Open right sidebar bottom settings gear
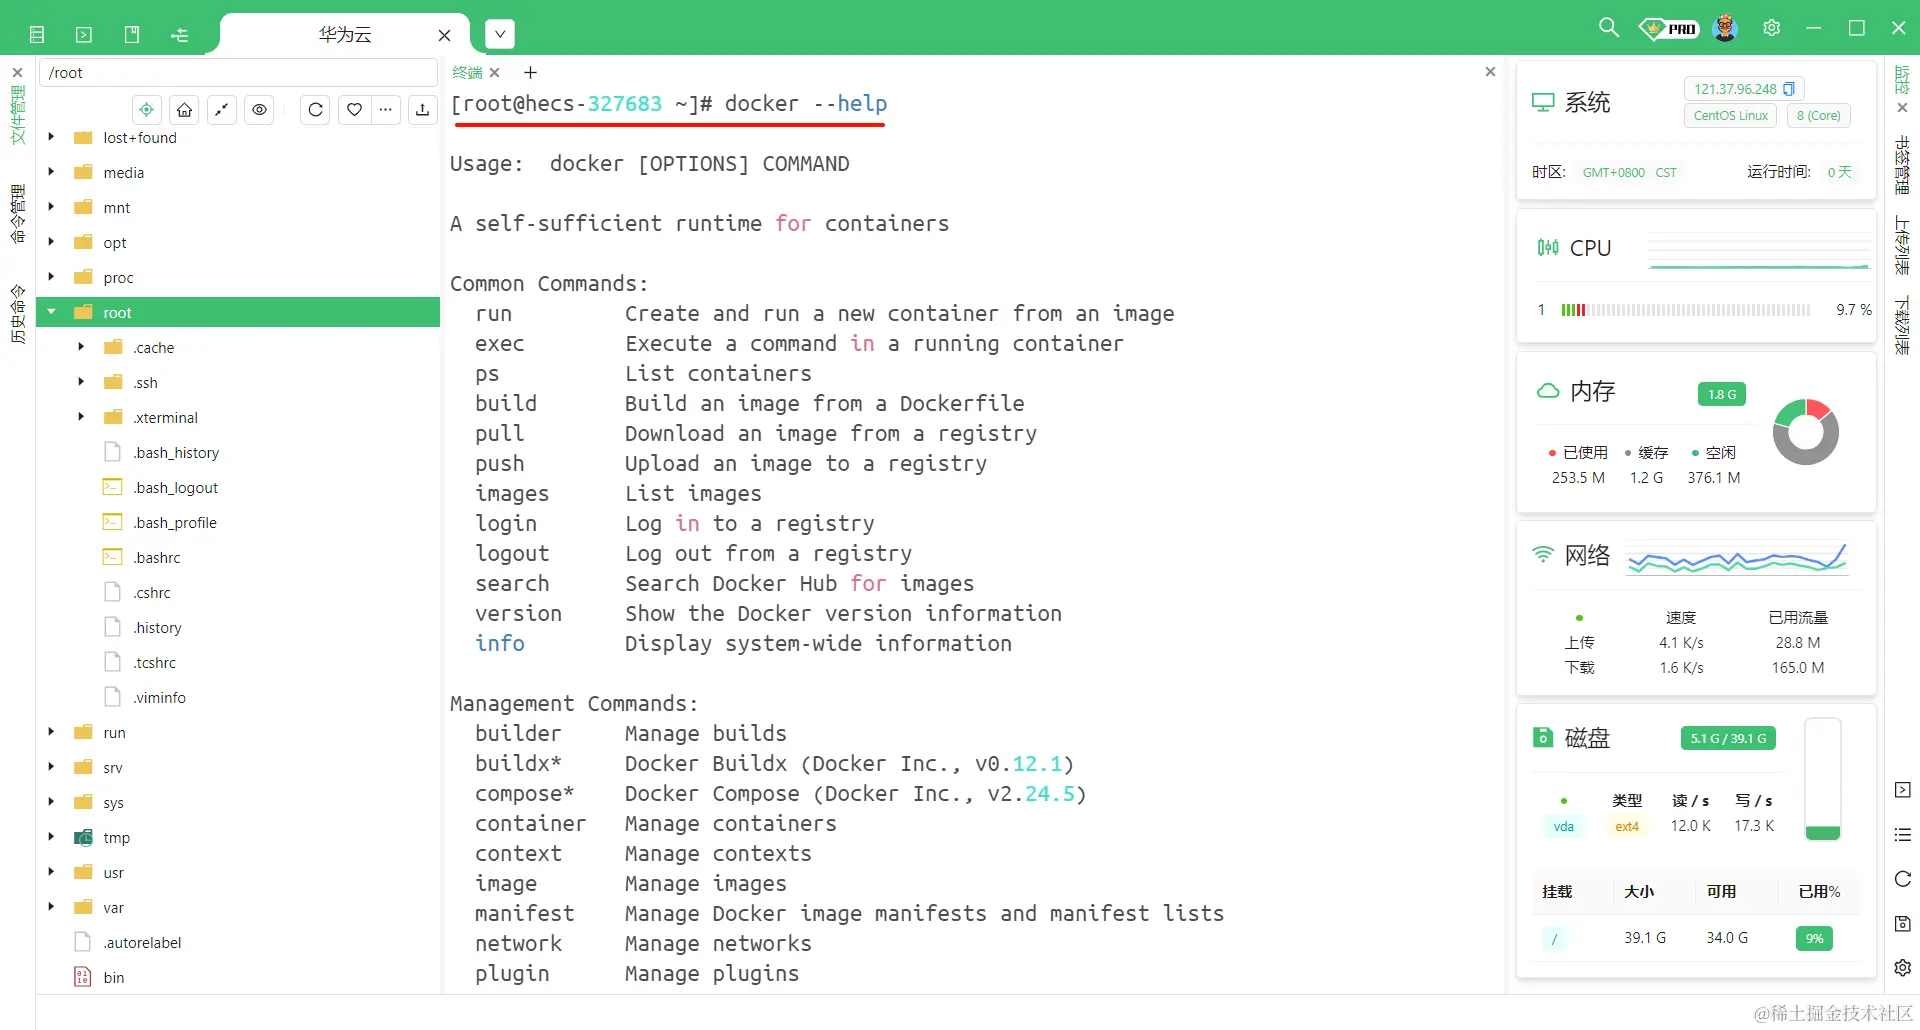This screenshot has width=1920, height=1030. pos(1903,967)
